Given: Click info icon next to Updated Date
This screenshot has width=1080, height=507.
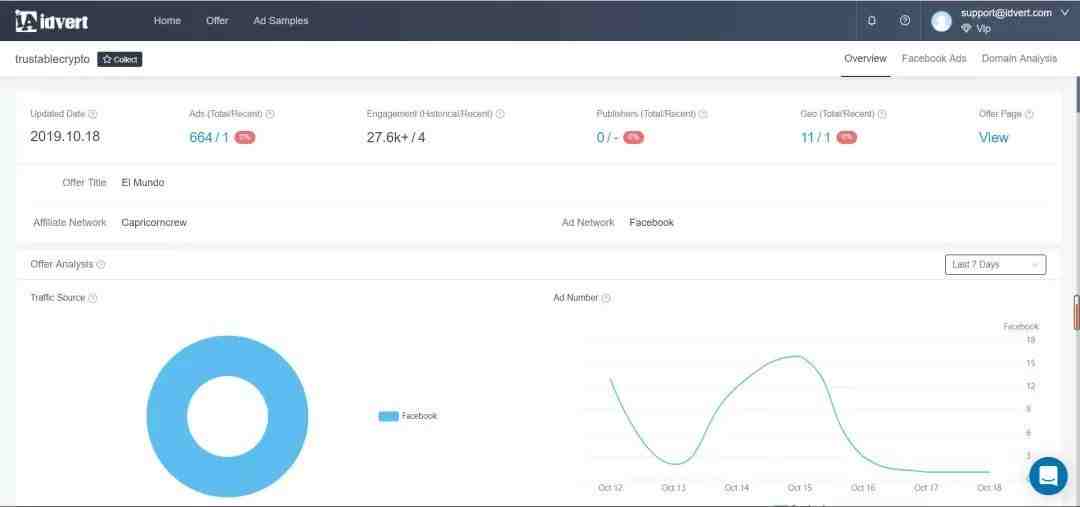Looking at the screenshot, I should pos(93,114).
